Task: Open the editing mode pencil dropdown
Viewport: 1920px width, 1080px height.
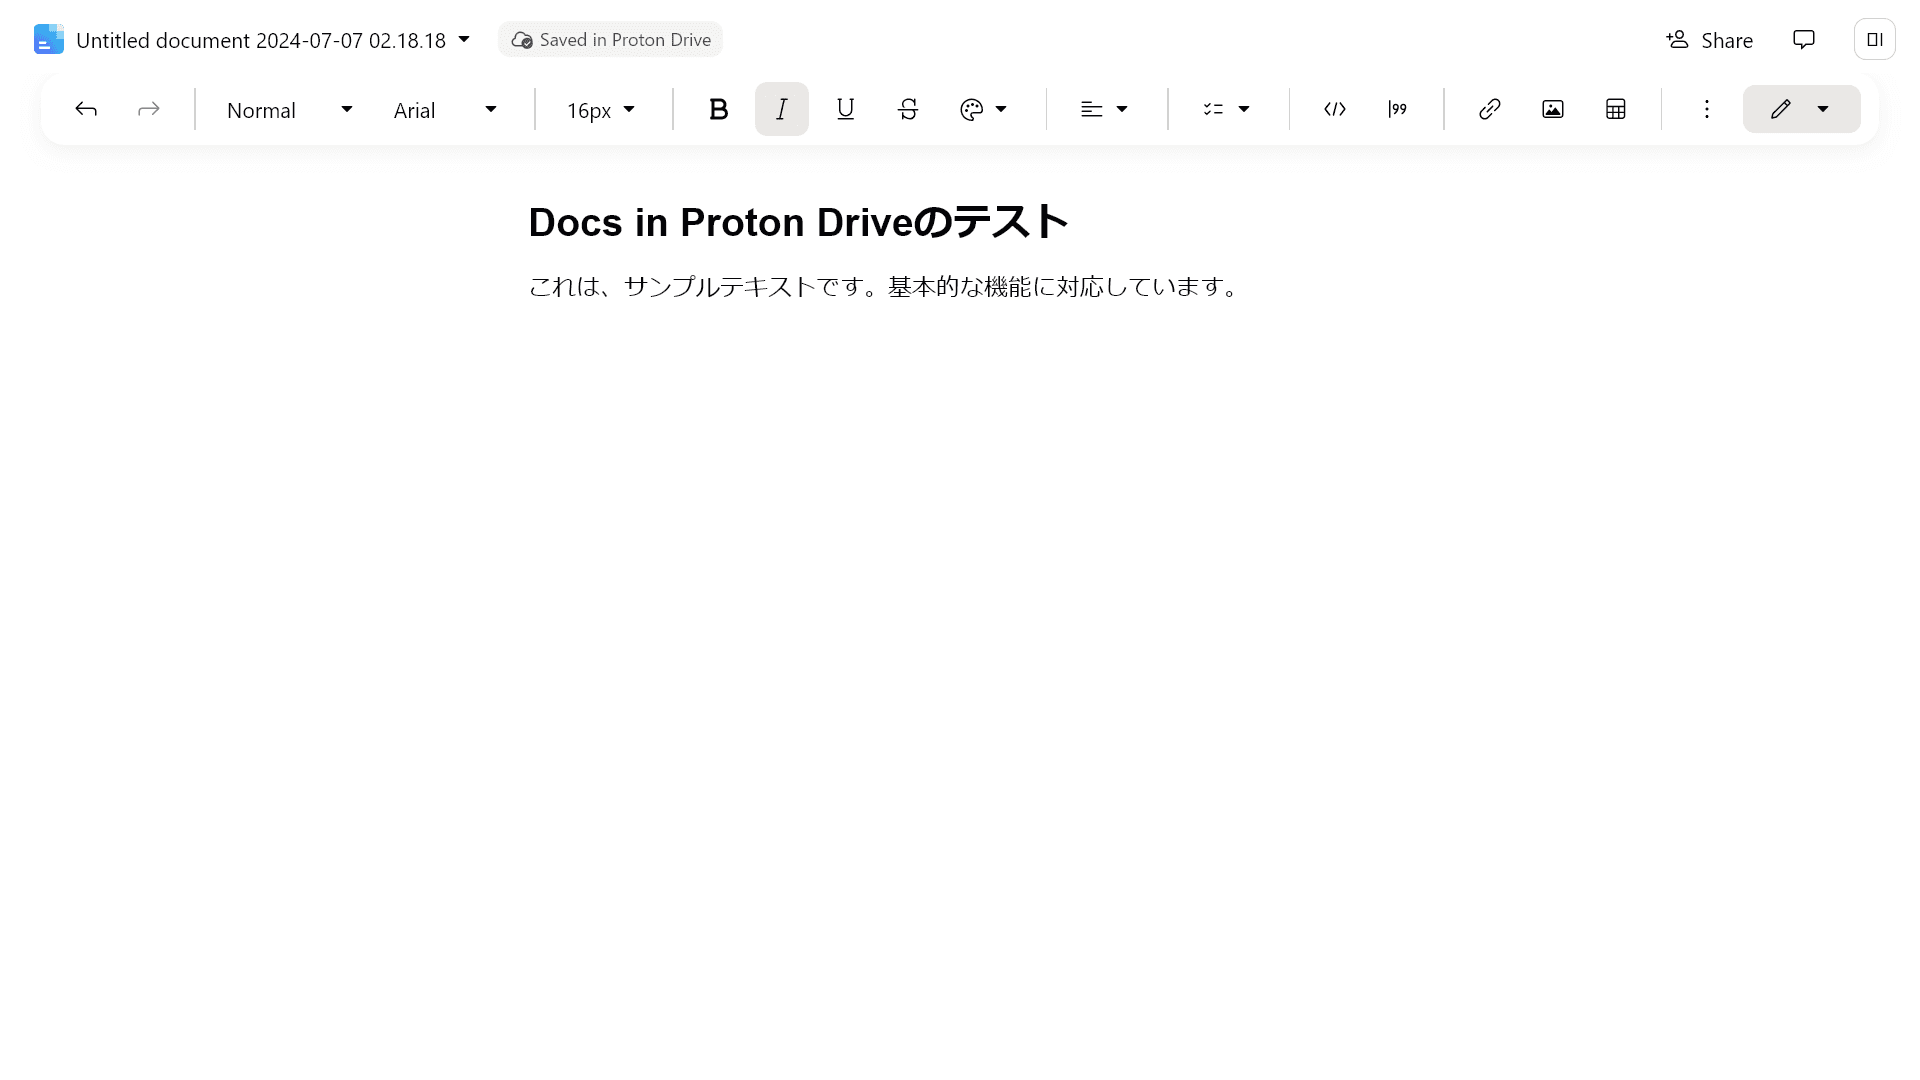Action: click(1801, 109)
